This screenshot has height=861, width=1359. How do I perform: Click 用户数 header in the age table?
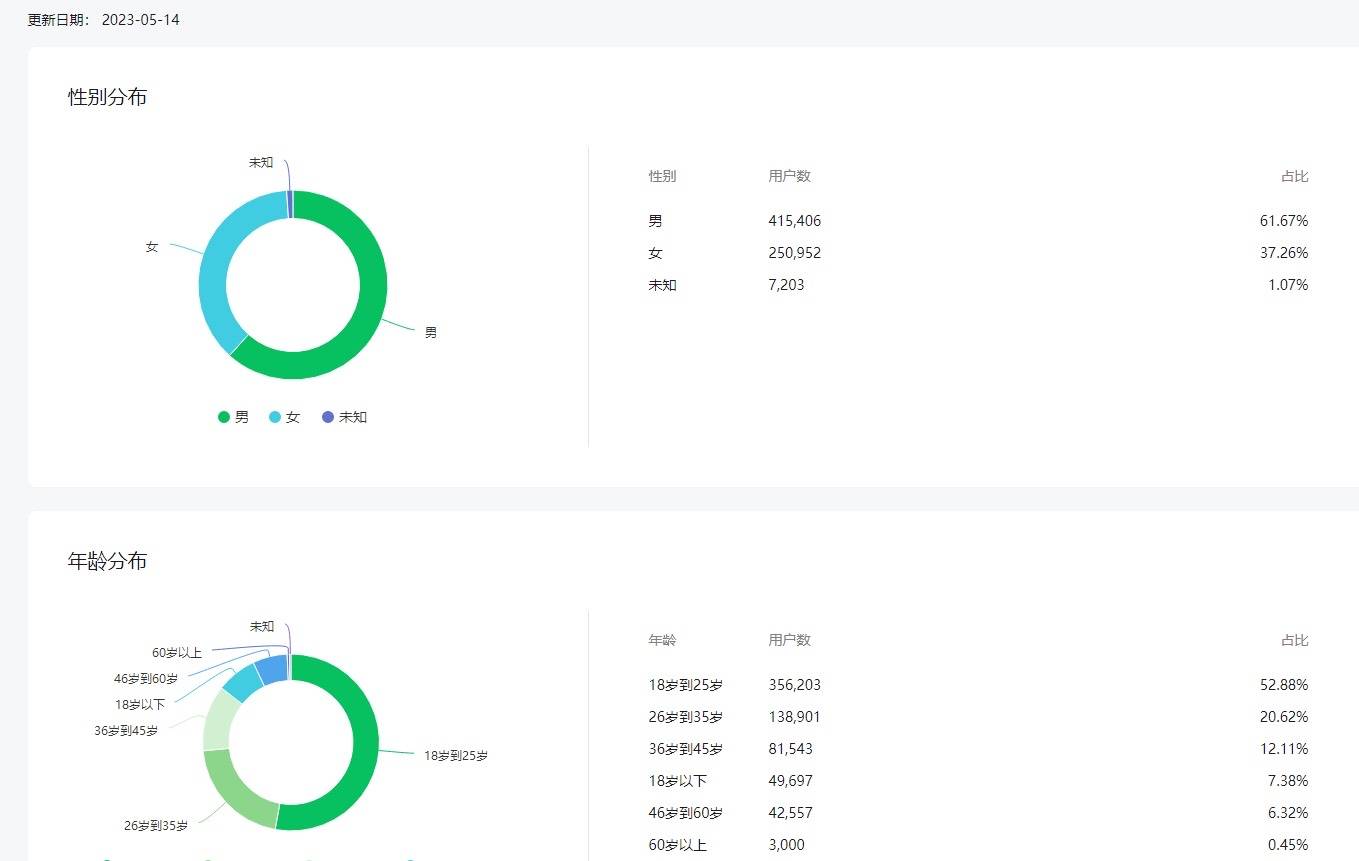click(789, 640)
